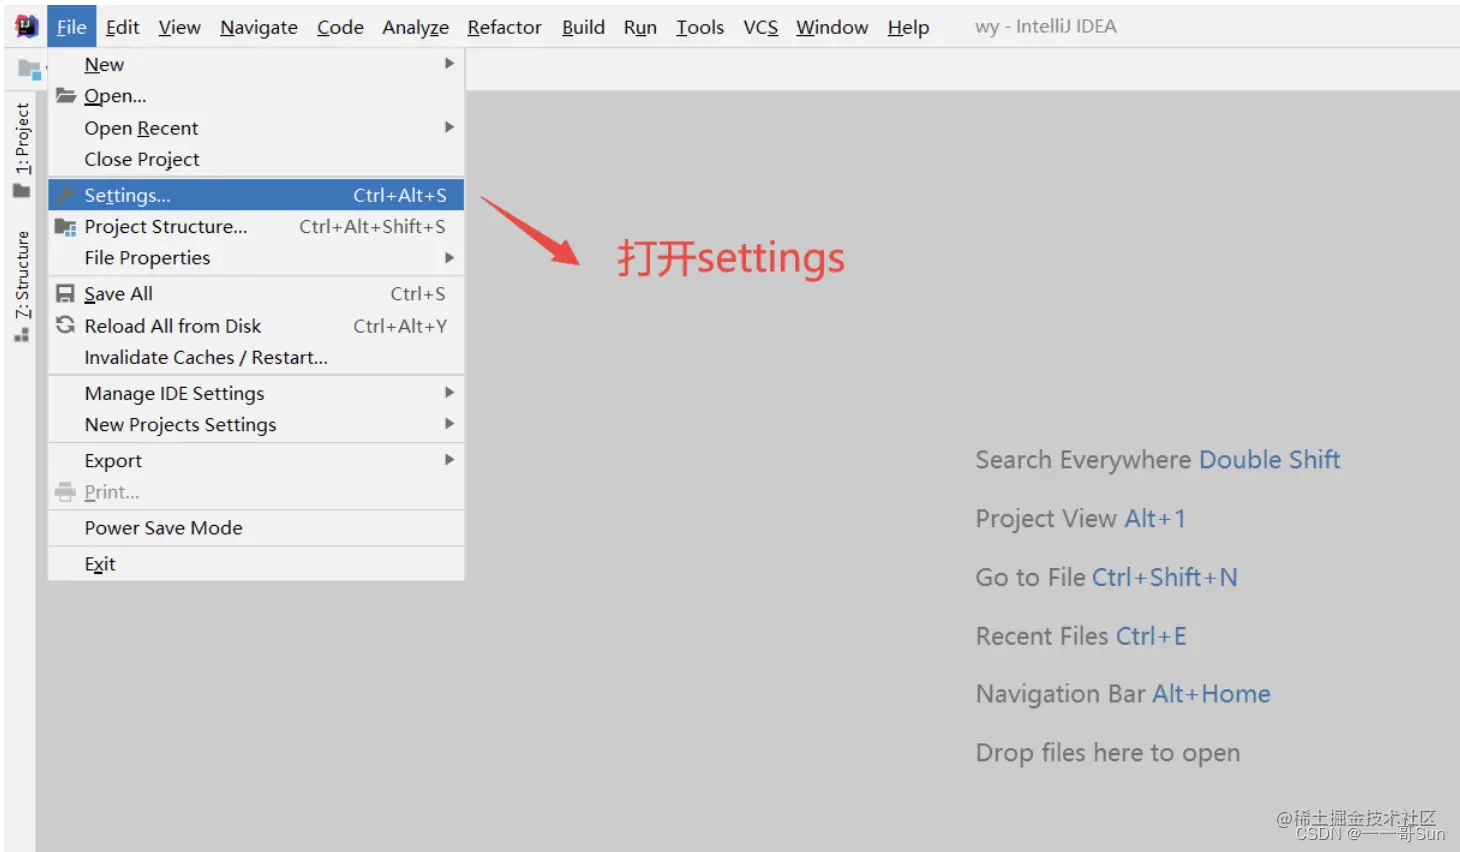Click the Reload All from Disk refresh icon
Screen dimensions: 1460x852
pyautogui.click(x=66, y=325)
